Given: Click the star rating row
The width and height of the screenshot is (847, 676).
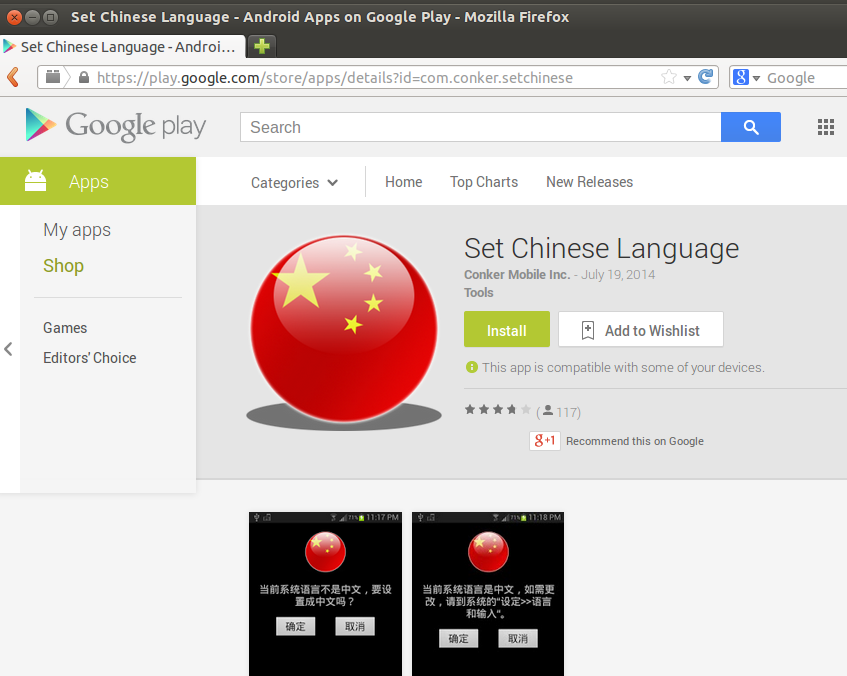Looking at the screenshot, I should point(498,410).
